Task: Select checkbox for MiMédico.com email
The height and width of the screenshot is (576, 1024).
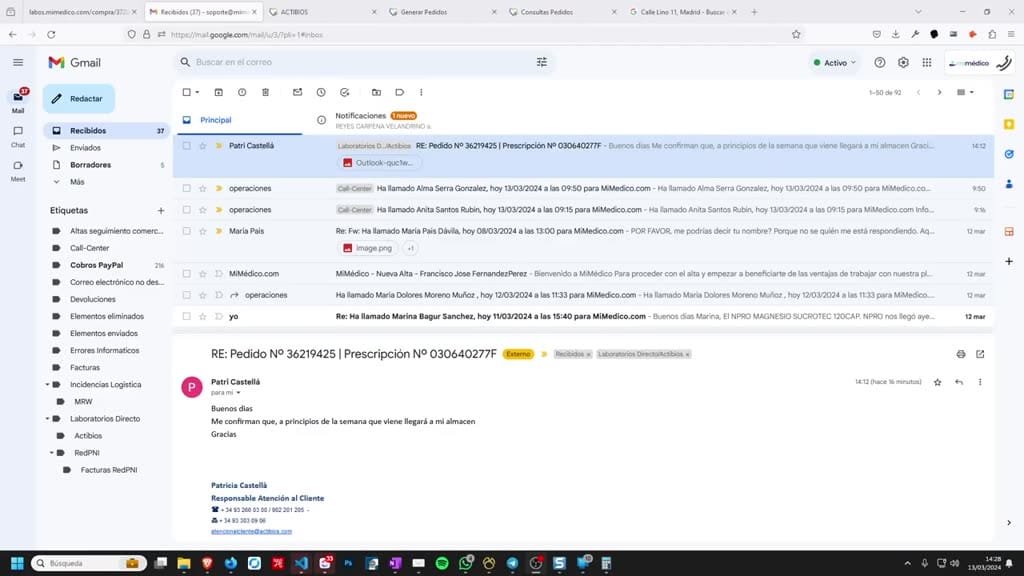Action: (187, 274)
